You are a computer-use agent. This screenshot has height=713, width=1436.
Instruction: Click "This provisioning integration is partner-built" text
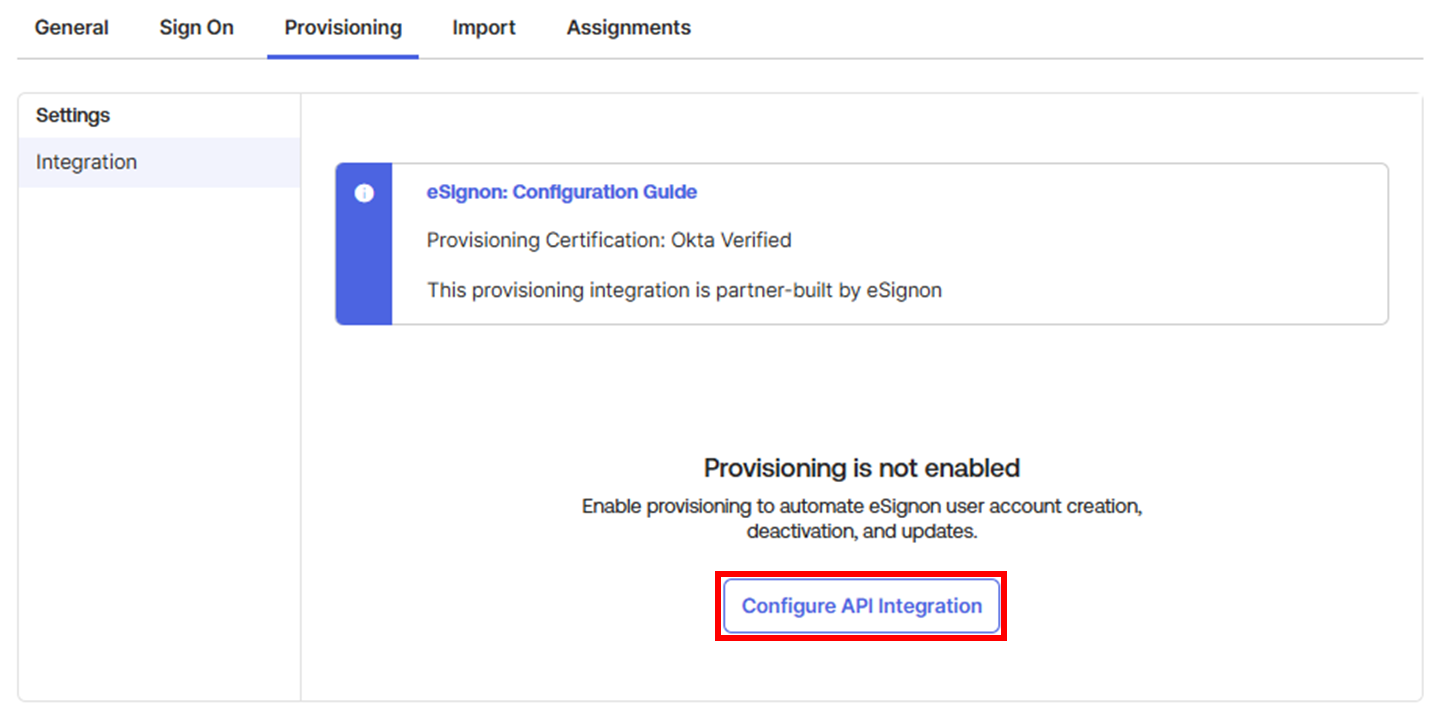(684, 290)
